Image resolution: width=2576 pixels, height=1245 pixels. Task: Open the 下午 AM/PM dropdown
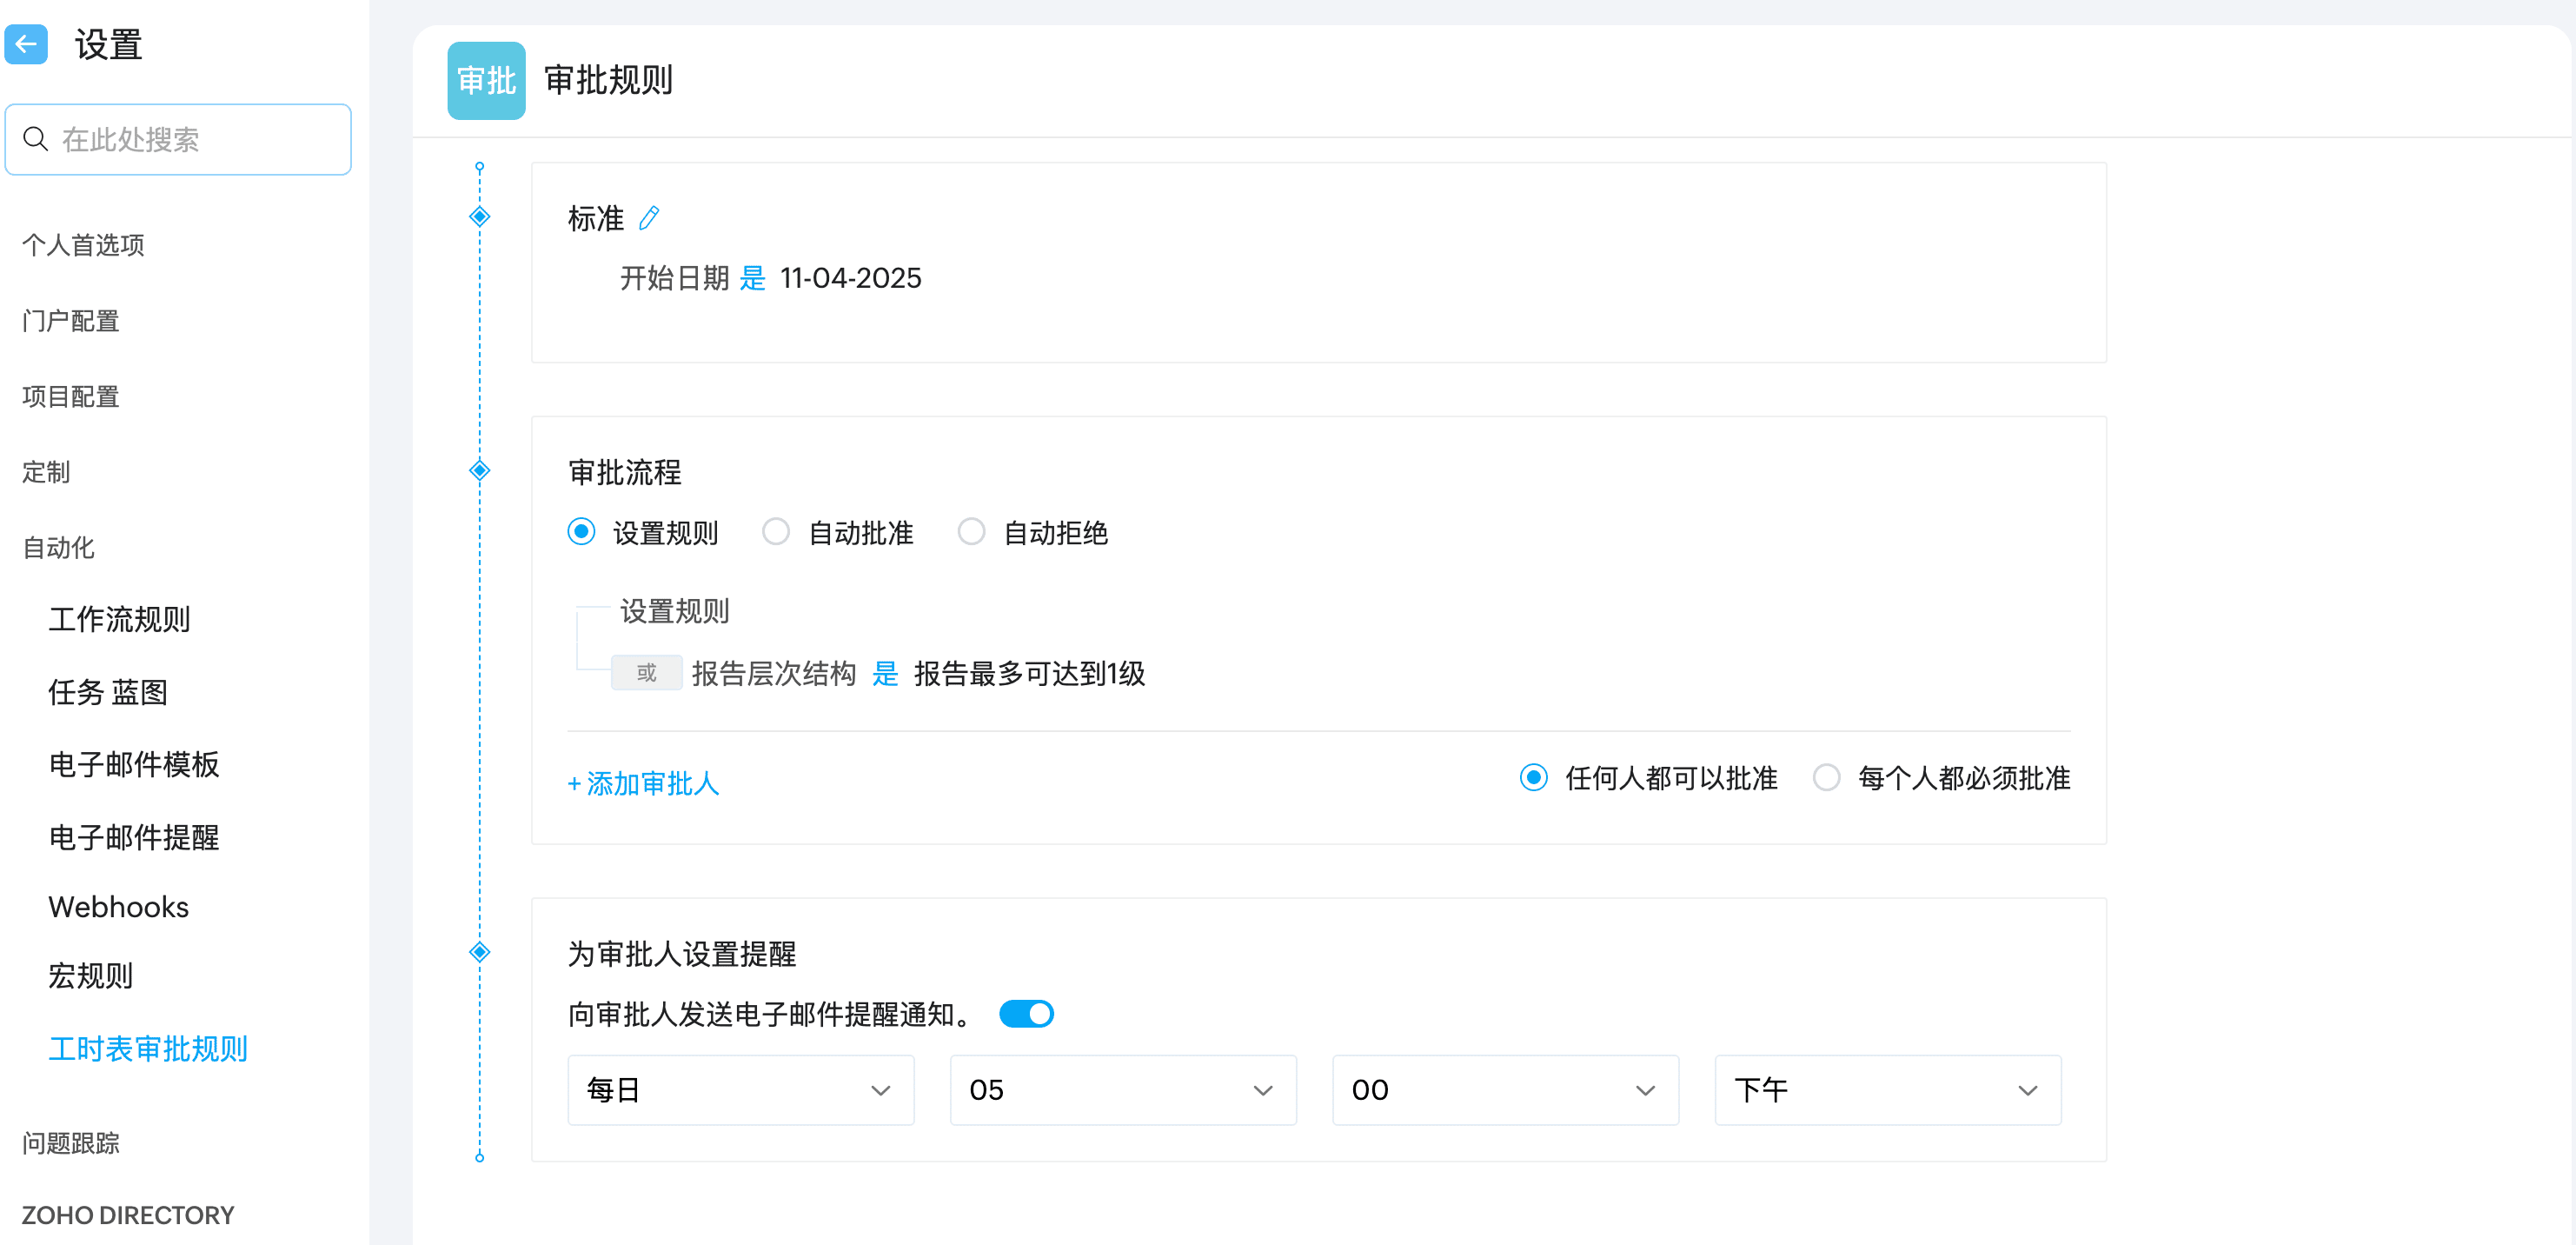1887,1090
